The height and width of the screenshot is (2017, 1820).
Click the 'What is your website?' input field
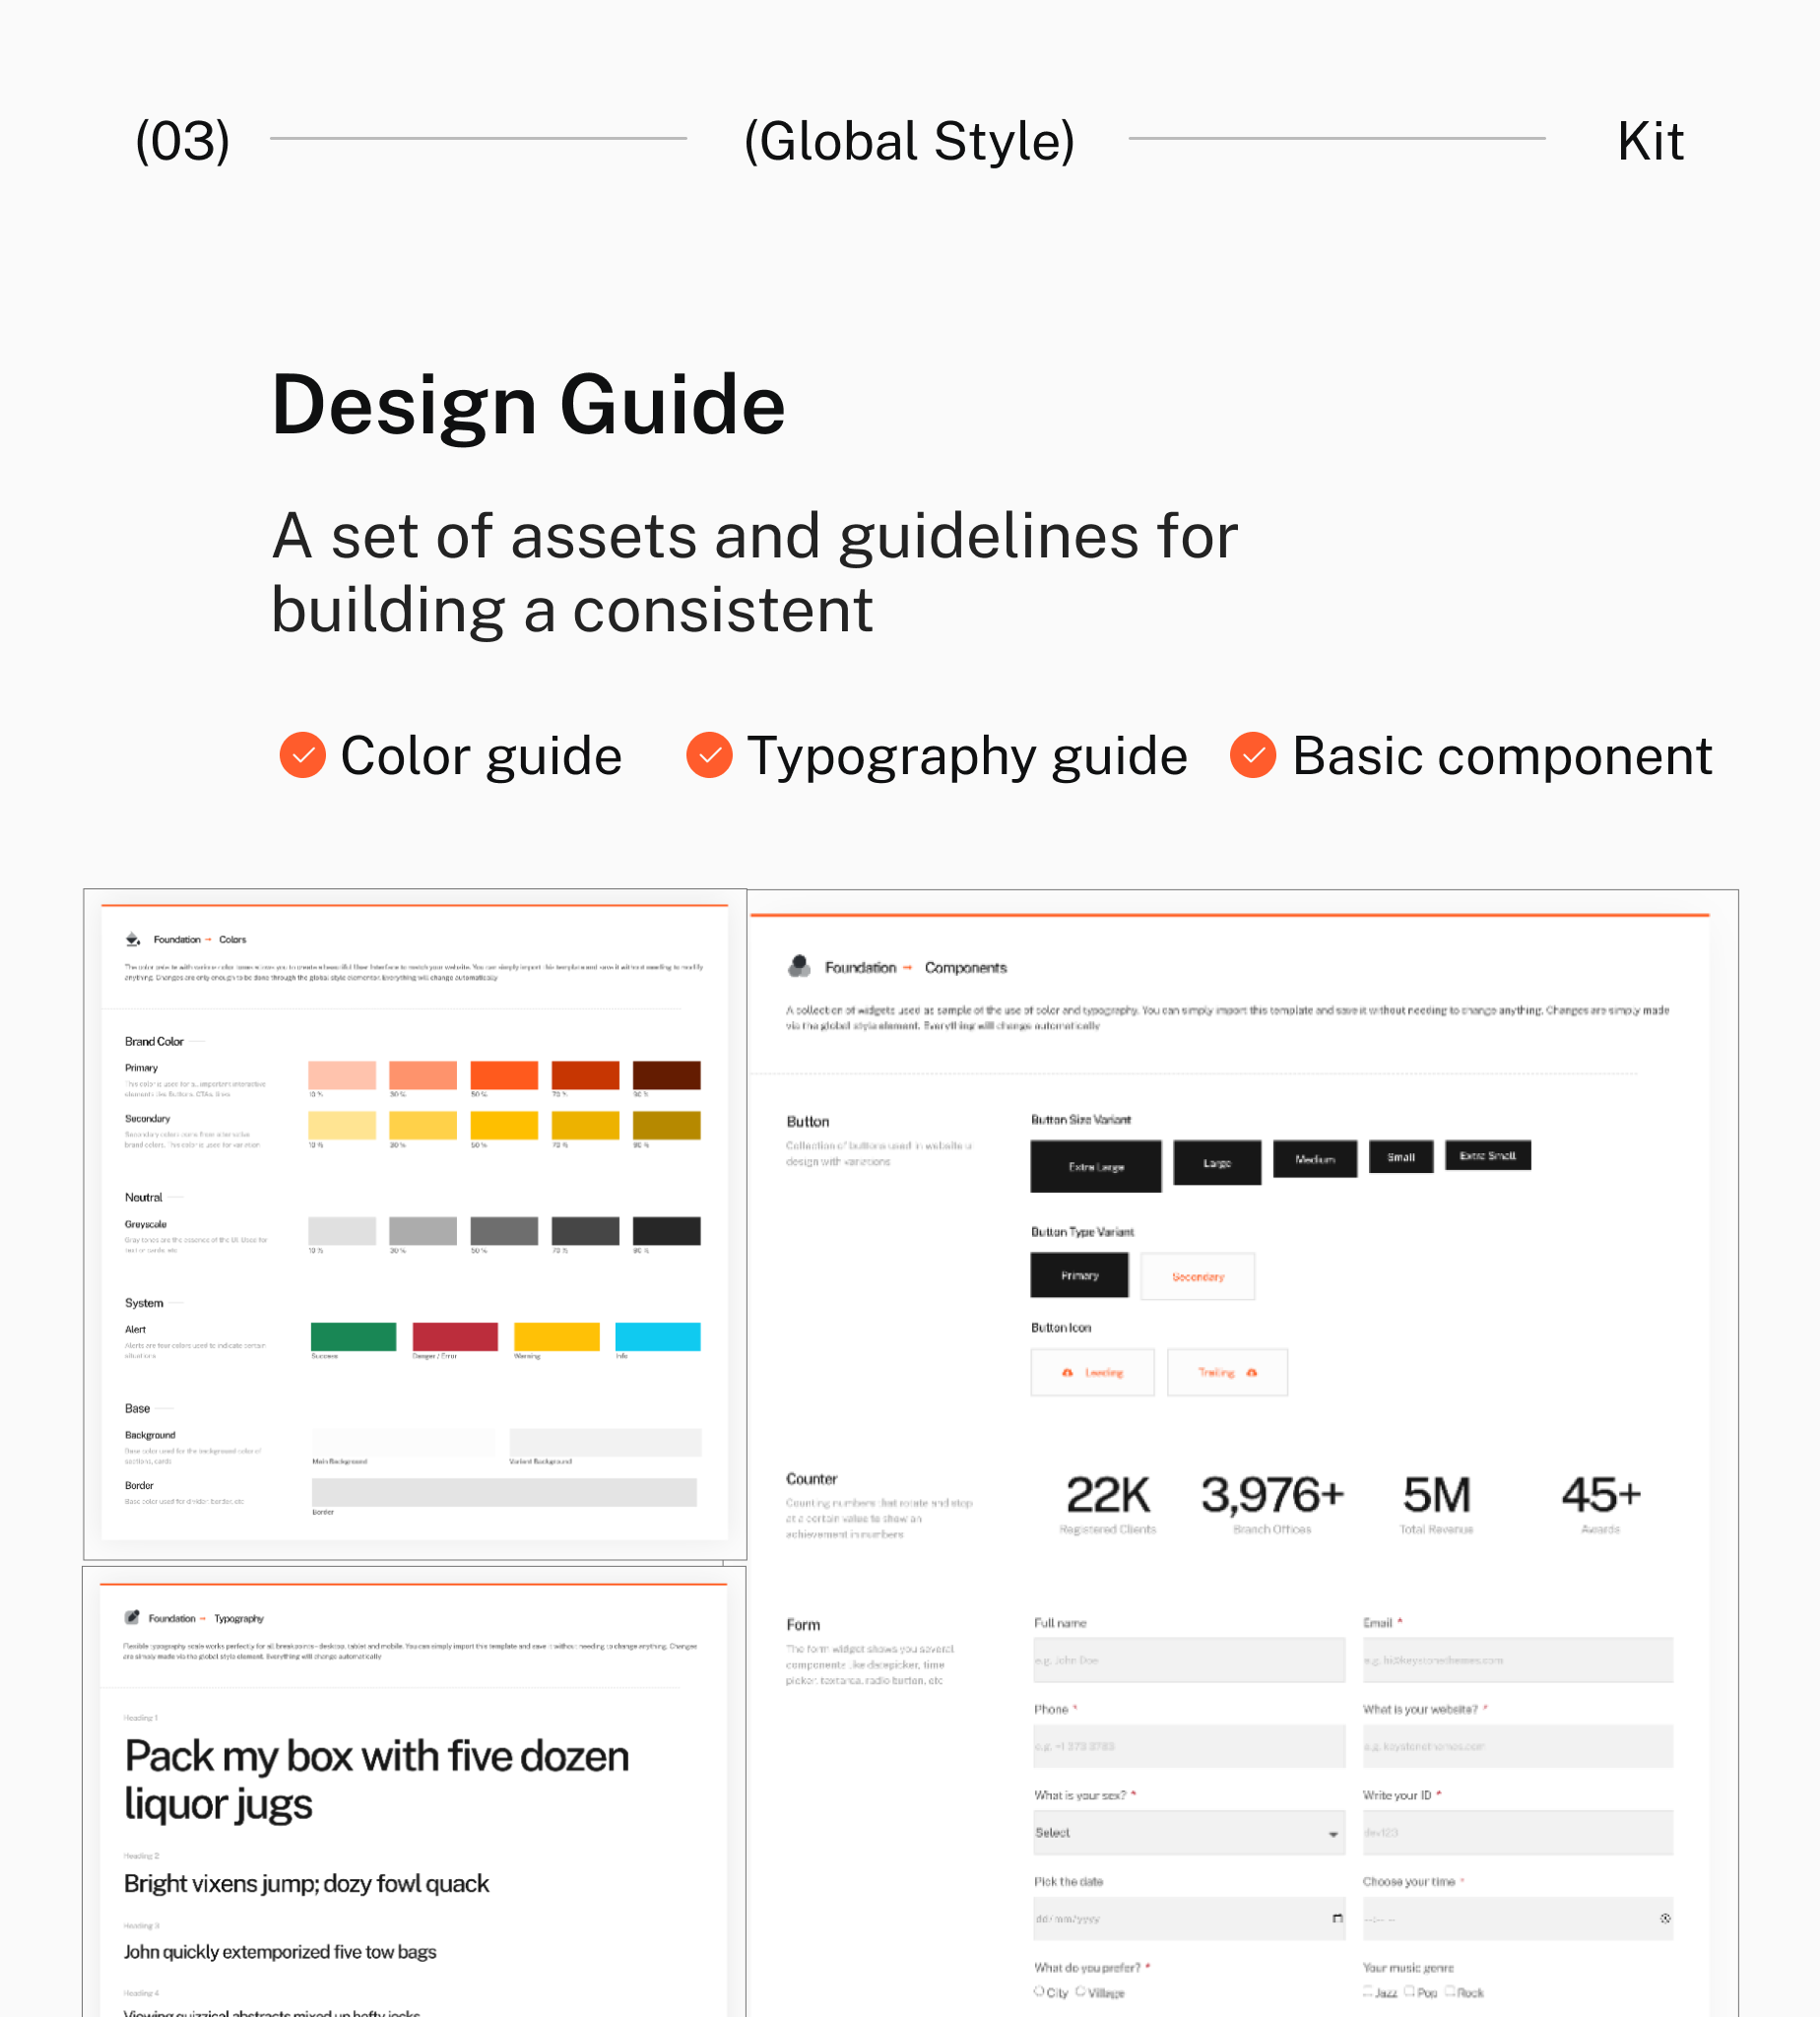1517,1745
